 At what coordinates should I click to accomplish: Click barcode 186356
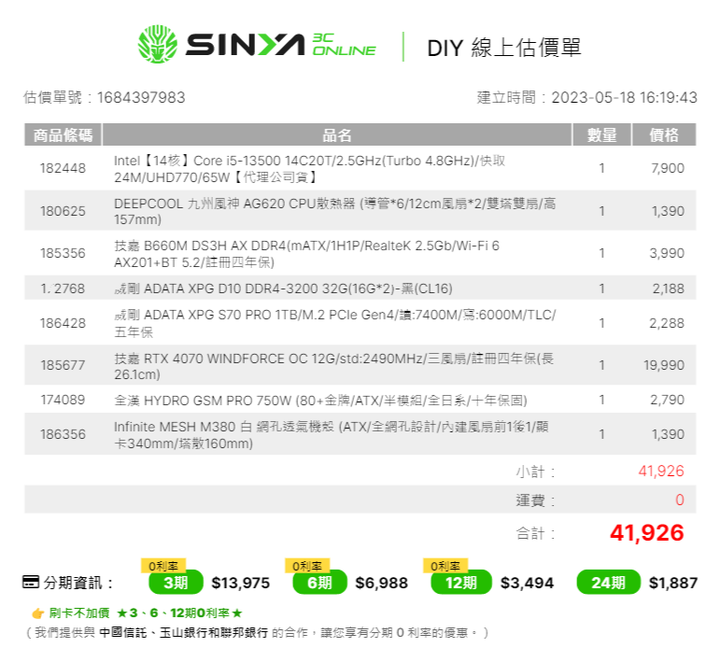[63, 434]
